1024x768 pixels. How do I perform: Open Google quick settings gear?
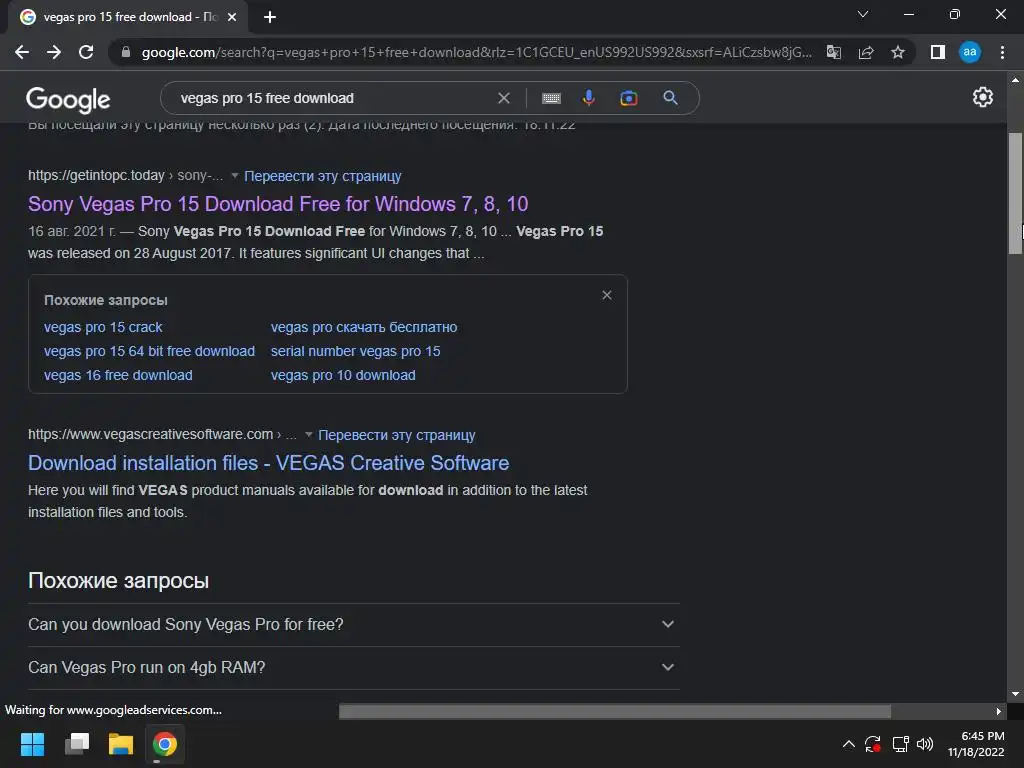983,97
